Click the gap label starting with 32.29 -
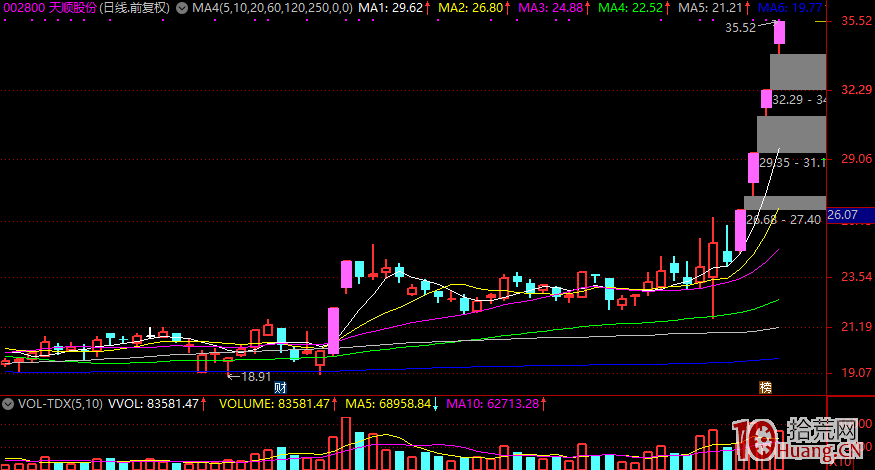Screen dimensions: 875x470 coord(799,100)
